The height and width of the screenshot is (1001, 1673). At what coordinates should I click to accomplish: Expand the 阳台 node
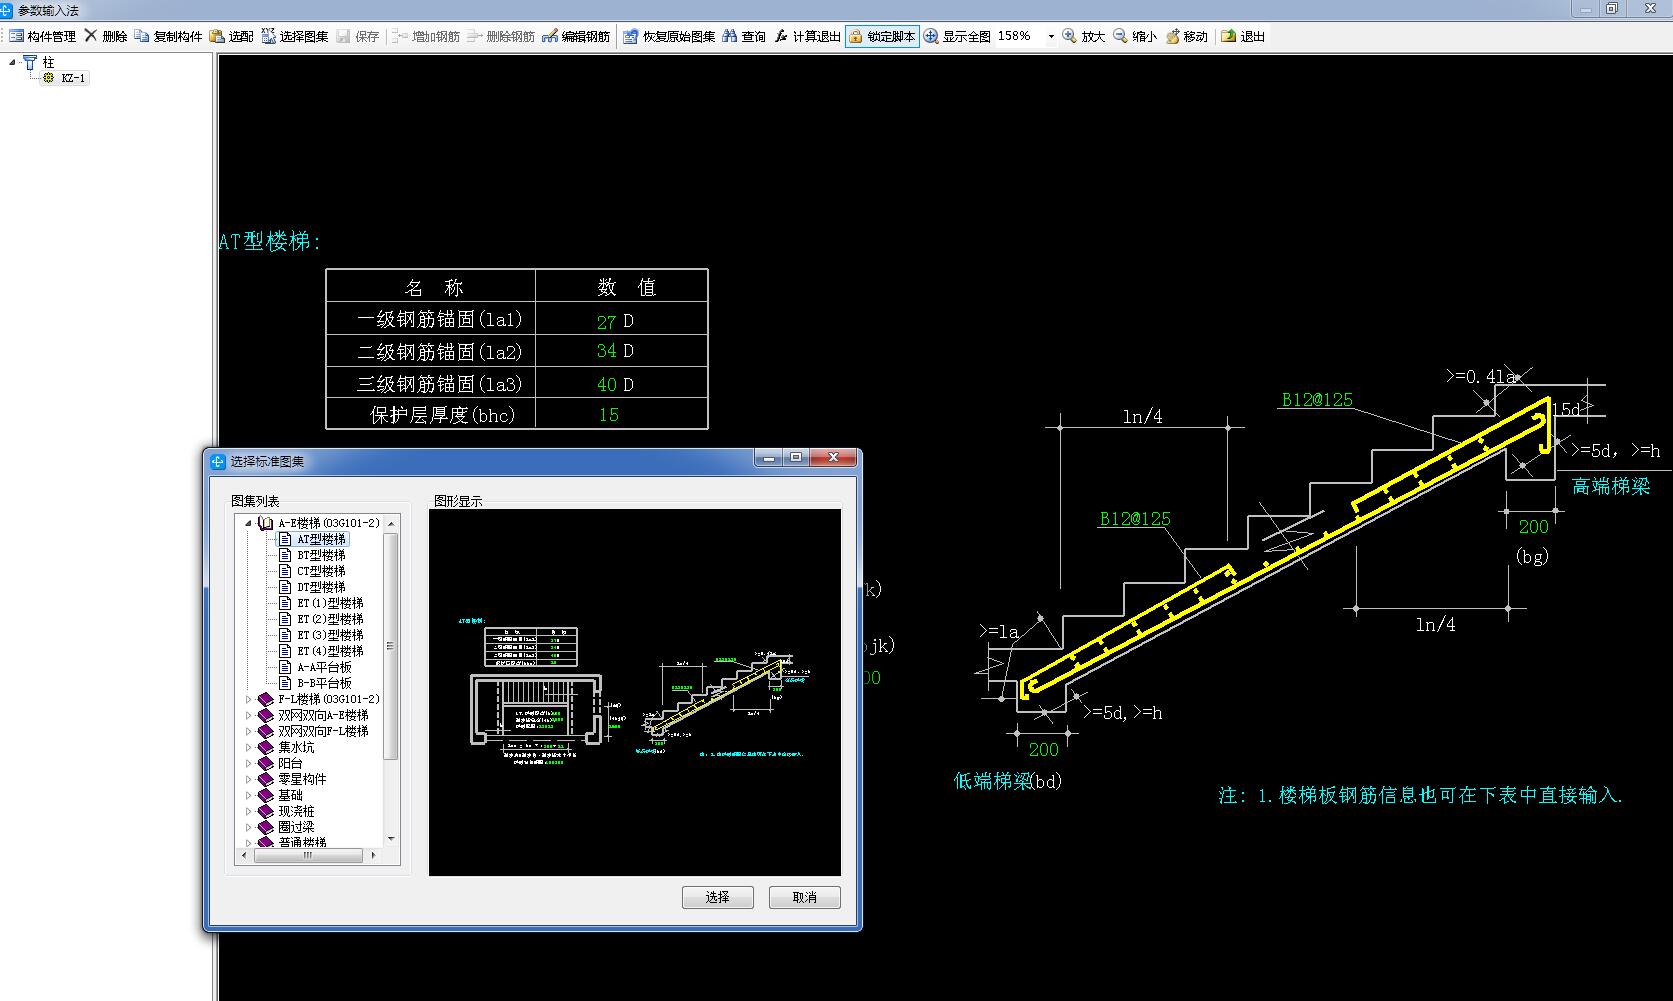point(249,763)
